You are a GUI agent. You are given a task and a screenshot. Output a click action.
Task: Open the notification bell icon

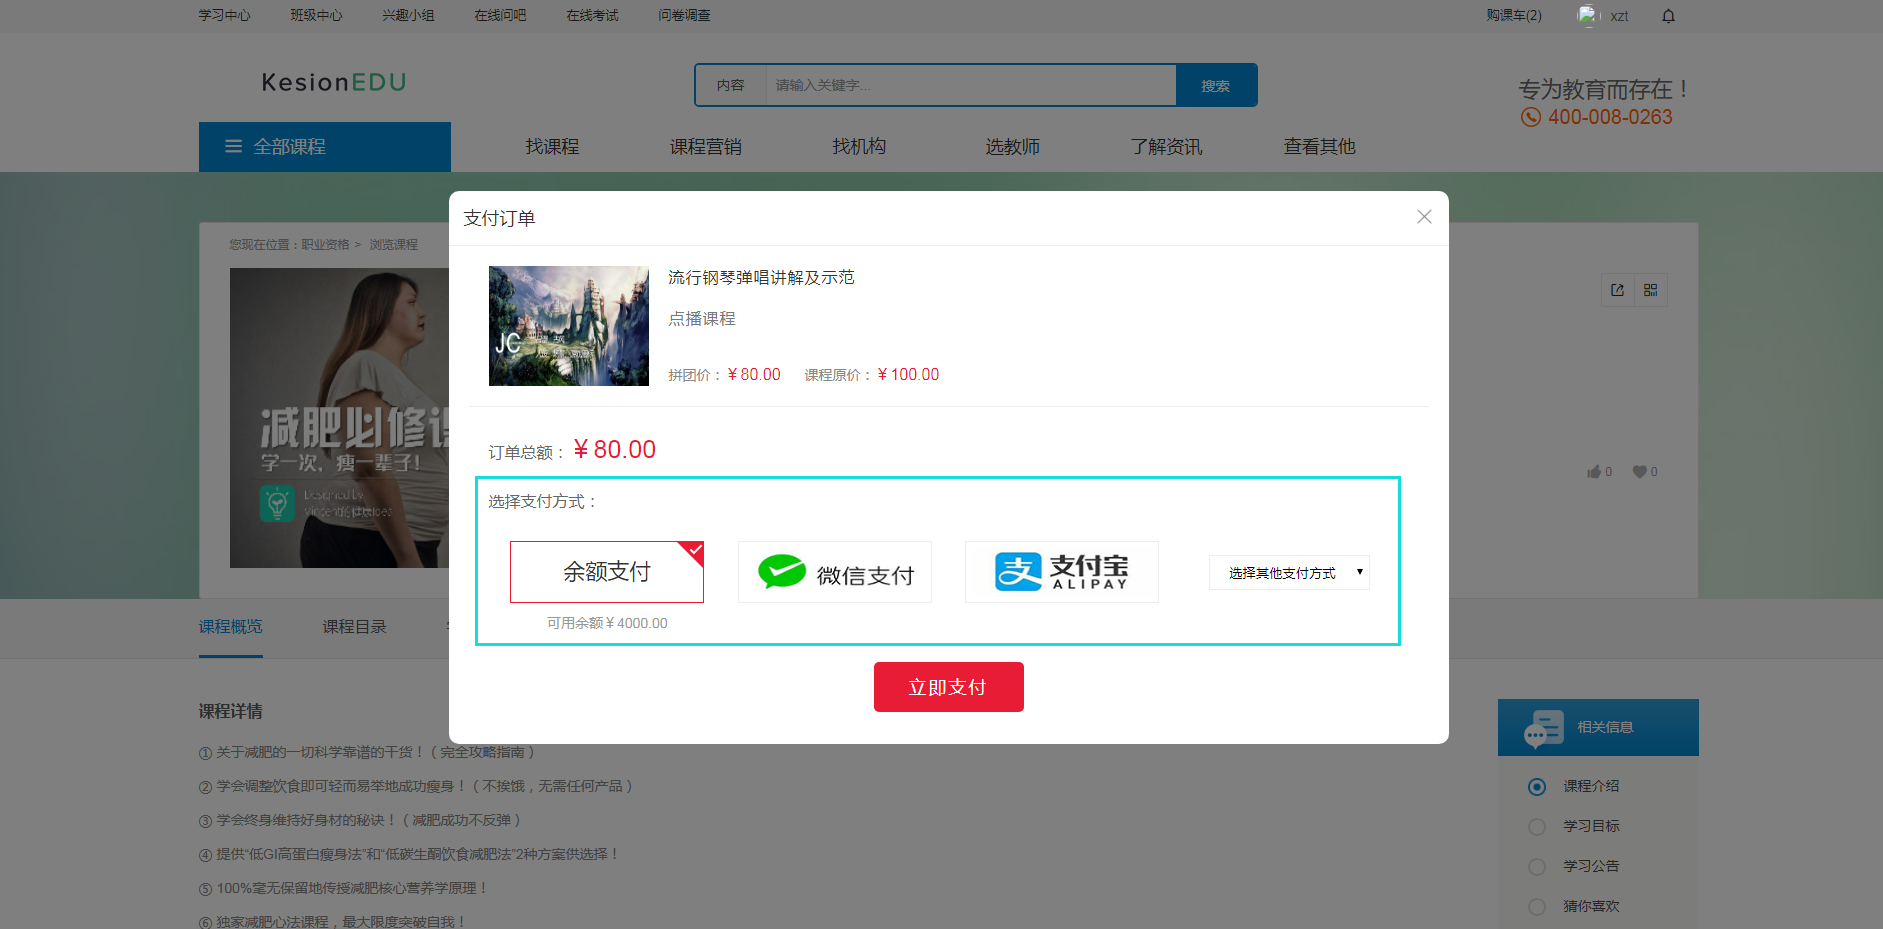[x=1668, y=16]
